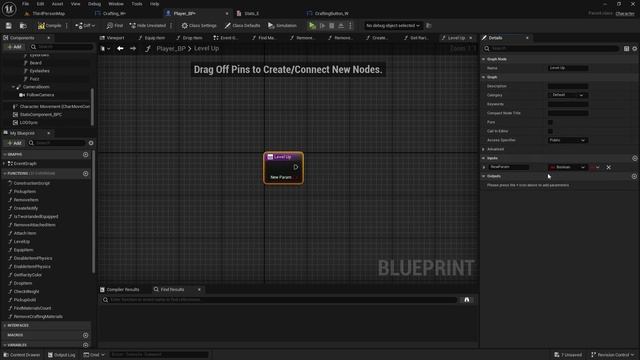640x360 pixels.
Task: Navigate forward in graph history
Action: (x=133, y=49)
